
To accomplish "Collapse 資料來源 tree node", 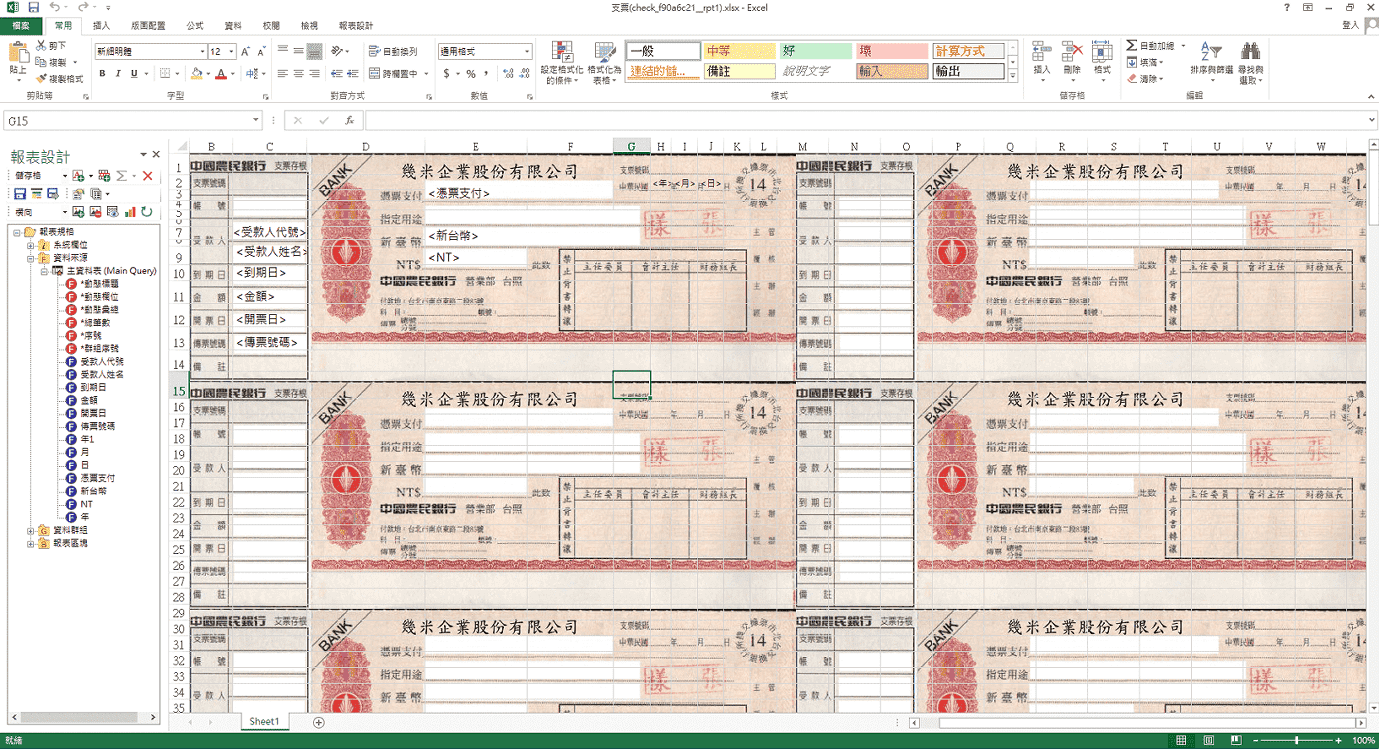I will [x=30, y=258].
